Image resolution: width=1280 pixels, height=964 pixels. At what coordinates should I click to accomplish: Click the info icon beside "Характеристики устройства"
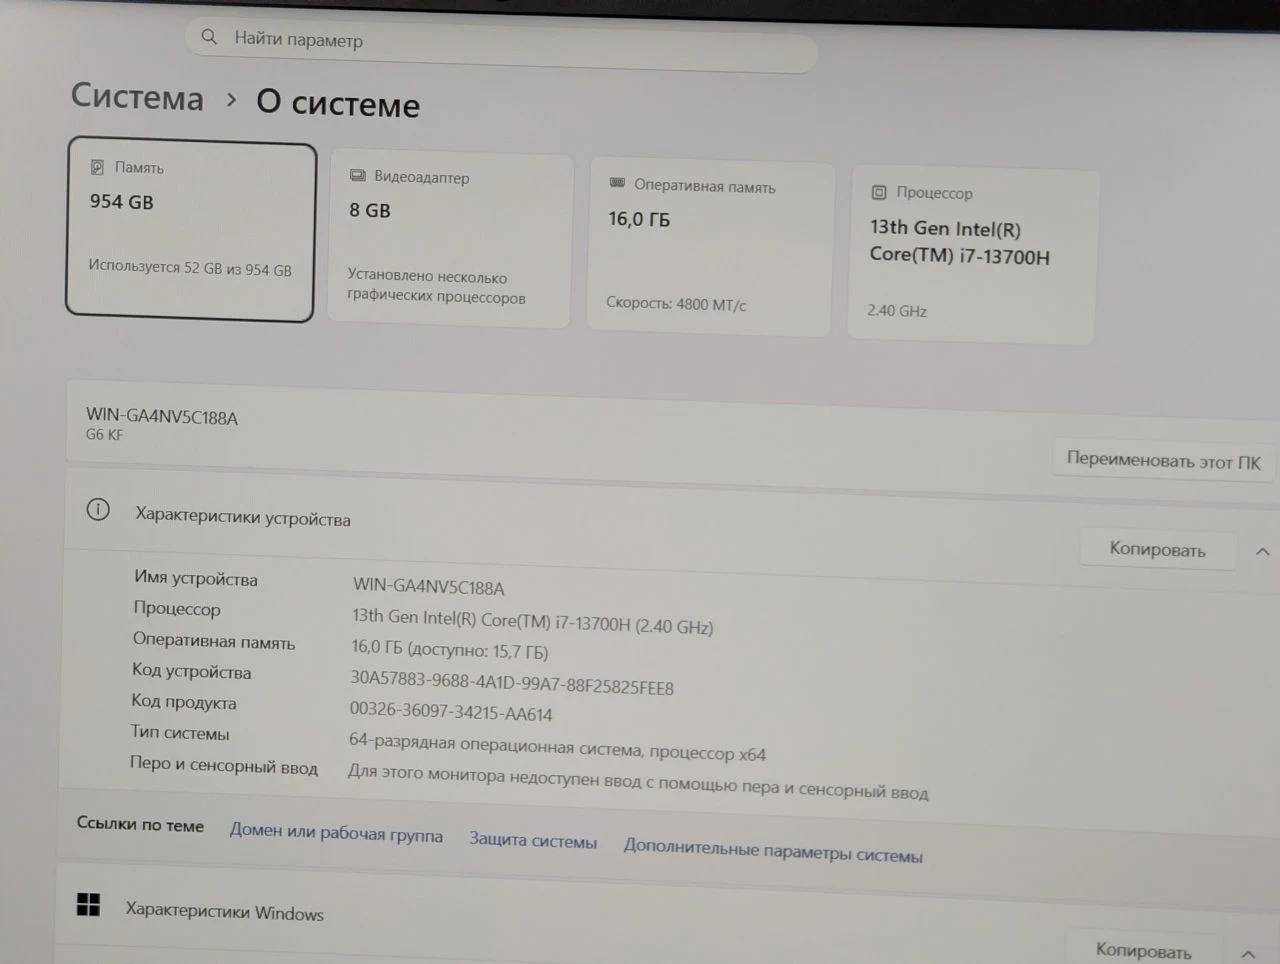pyautogui.click(x=98, y=510)
